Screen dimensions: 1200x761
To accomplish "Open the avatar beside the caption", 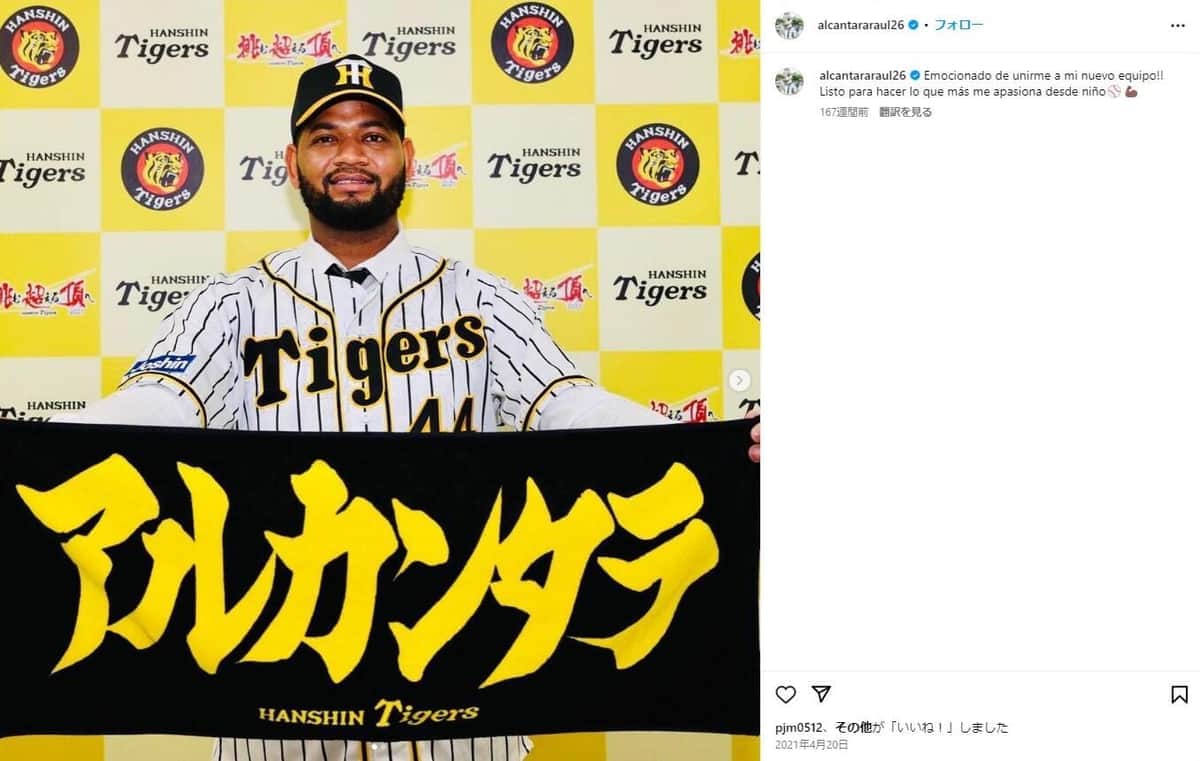I will pos(789,82).
